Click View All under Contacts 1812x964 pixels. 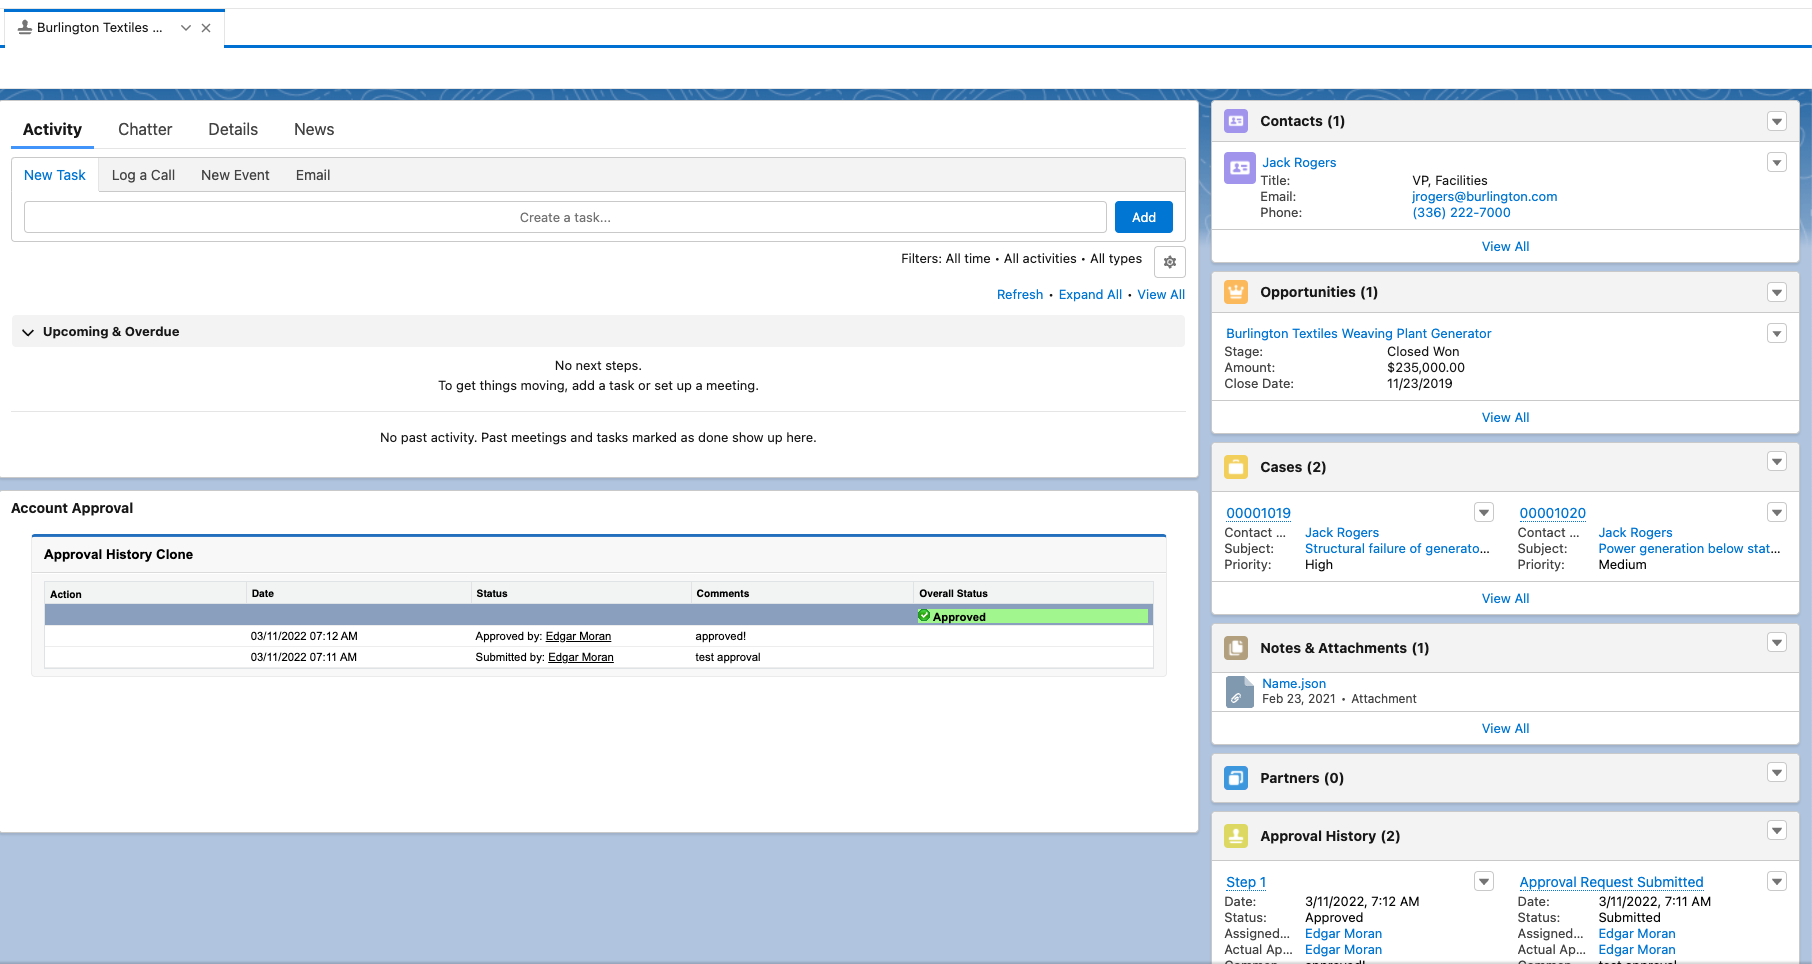tap(1505, 246)
